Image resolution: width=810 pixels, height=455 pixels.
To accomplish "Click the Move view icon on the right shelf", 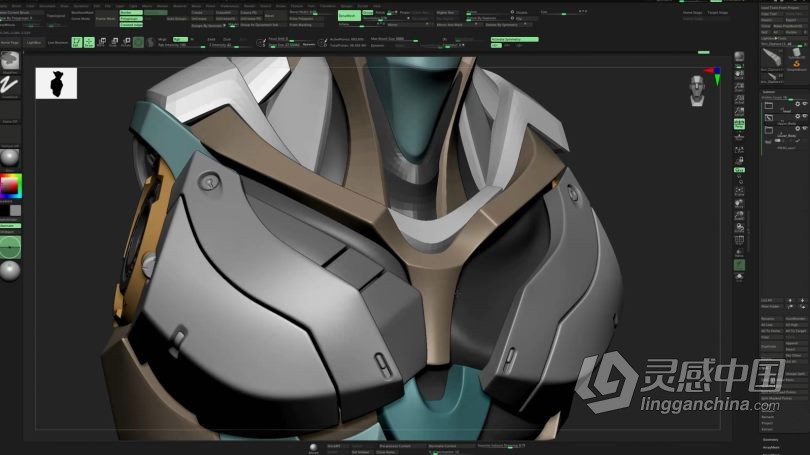I will [739, 204].
